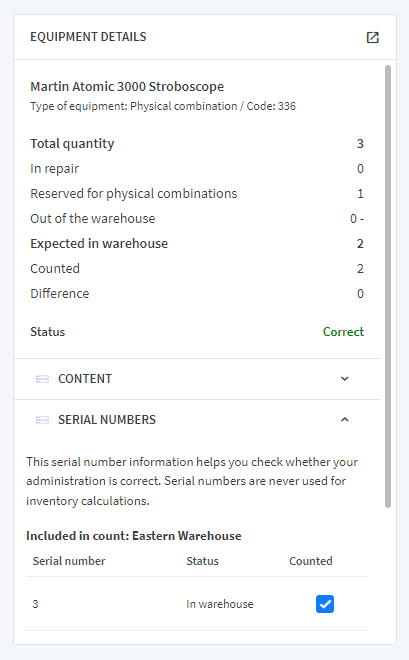
Task: Click the EQUIPMENT DETAILS heading
Action: coord(88,37)
